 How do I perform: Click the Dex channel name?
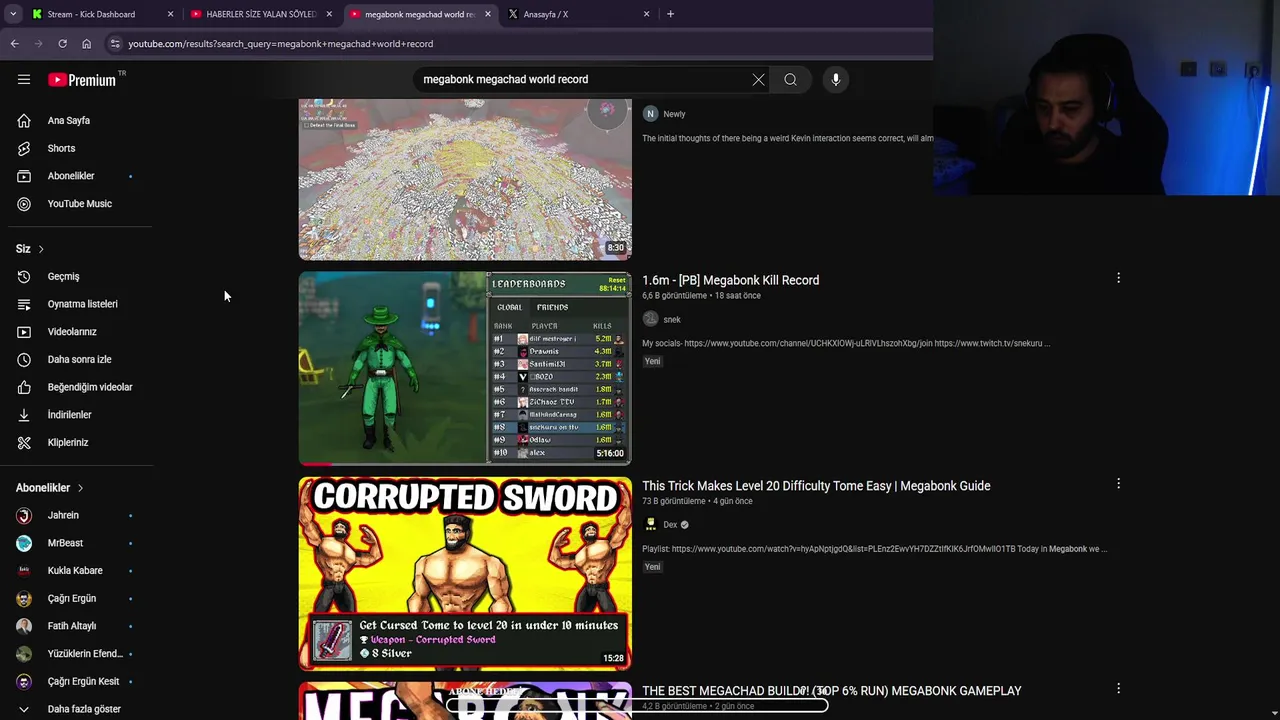click(x=670, y=525)
